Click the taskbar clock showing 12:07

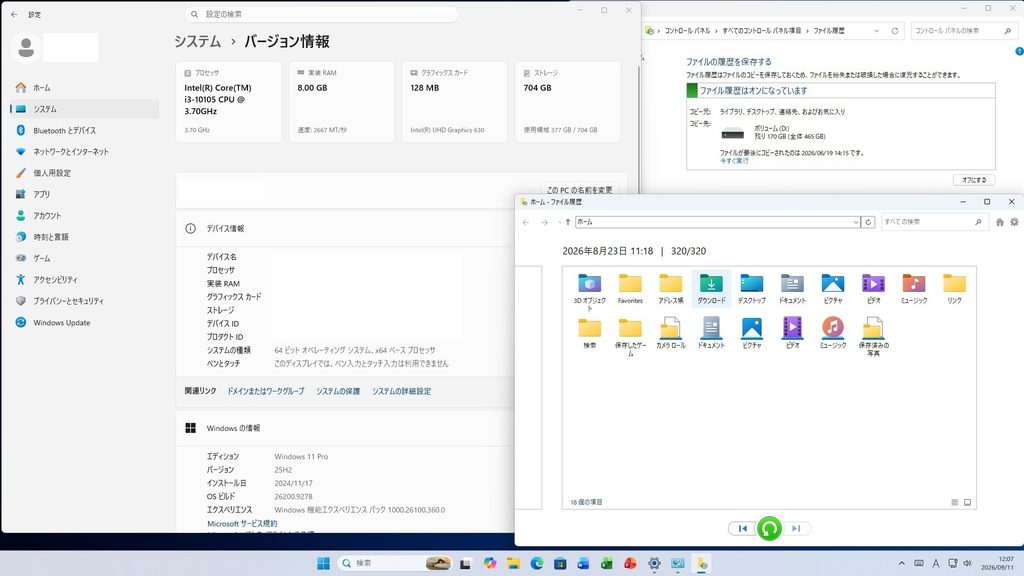[x=999, y=563]
